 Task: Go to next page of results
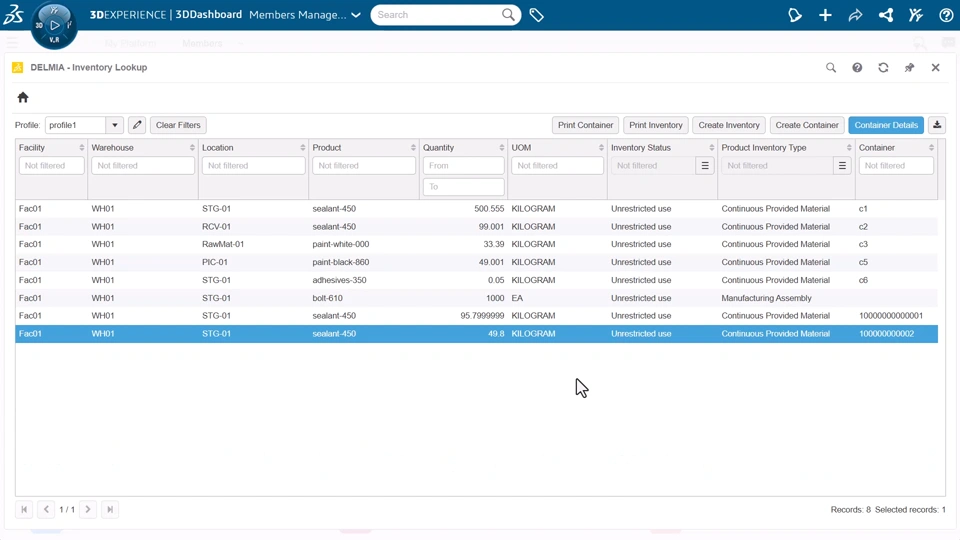tap(88, 509)
